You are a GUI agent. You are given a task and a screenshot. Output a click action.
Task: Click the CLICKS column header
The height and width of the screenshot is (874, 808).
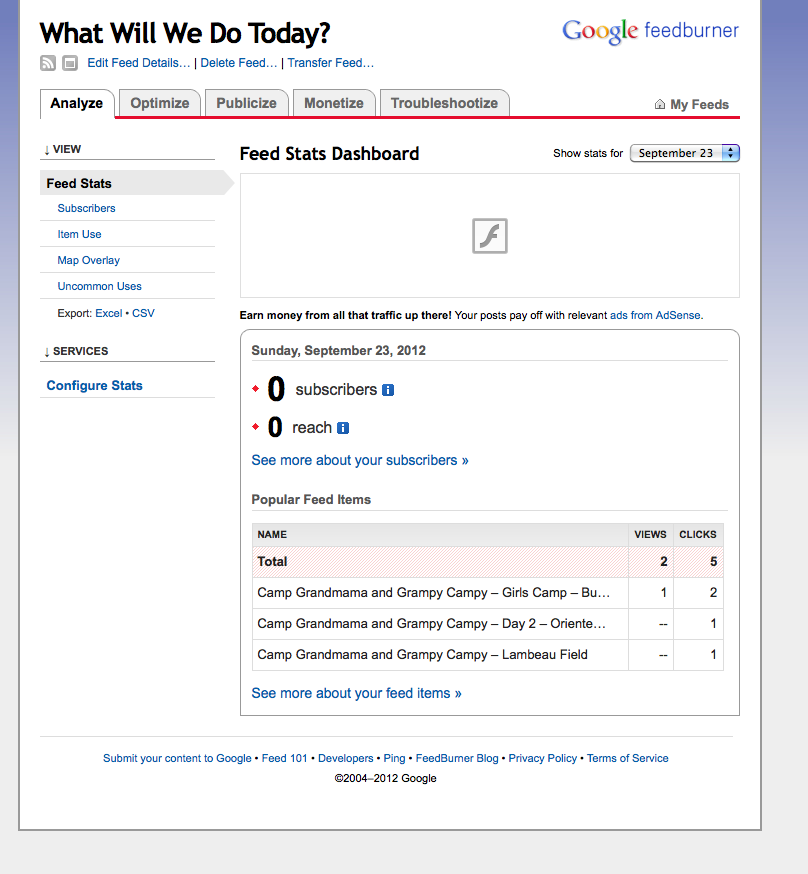[698, 535]
